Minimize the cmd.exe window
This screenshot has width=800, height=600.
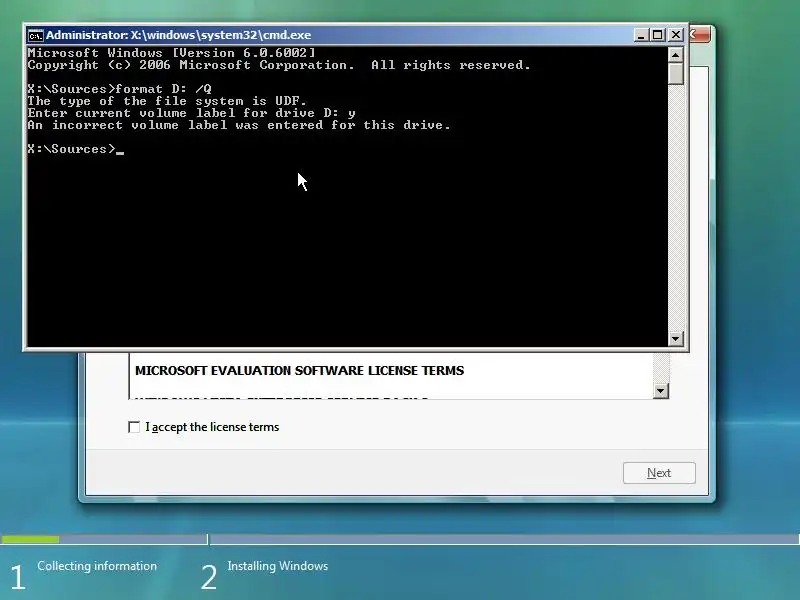pos(641,35)
